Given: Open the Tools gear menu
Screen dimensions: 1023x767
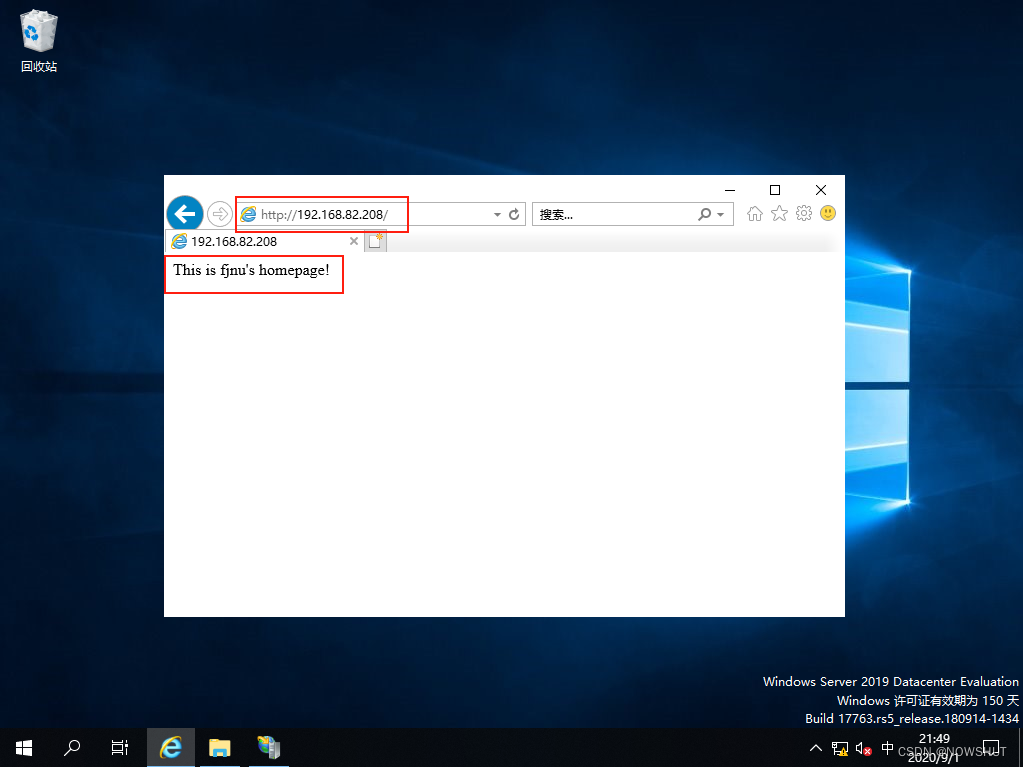Looking at the screenshot, I should click(804, 213).
